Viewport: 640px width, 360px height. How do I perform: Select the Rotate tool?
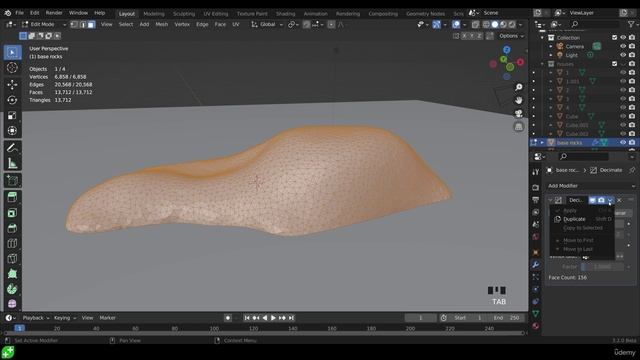click(x=12, y=100)
